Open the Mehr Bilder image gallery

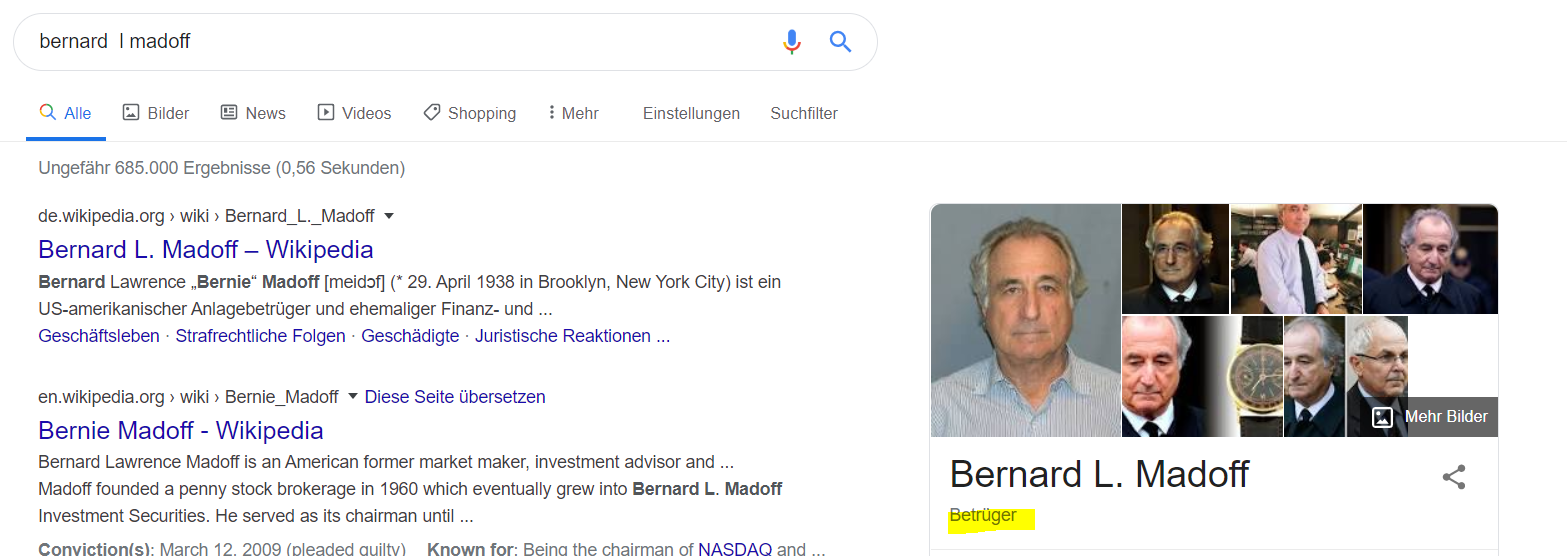[1432, 417]
